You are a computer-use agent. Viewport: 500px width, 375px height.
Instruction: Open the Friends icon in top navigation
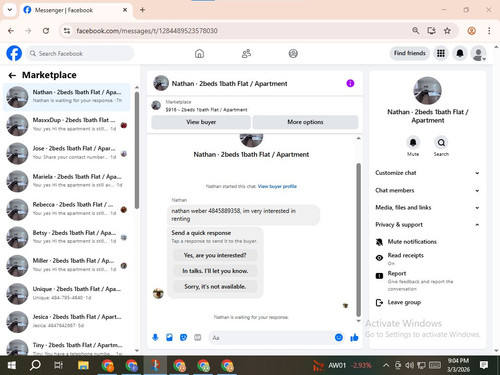tap(246, 53)
